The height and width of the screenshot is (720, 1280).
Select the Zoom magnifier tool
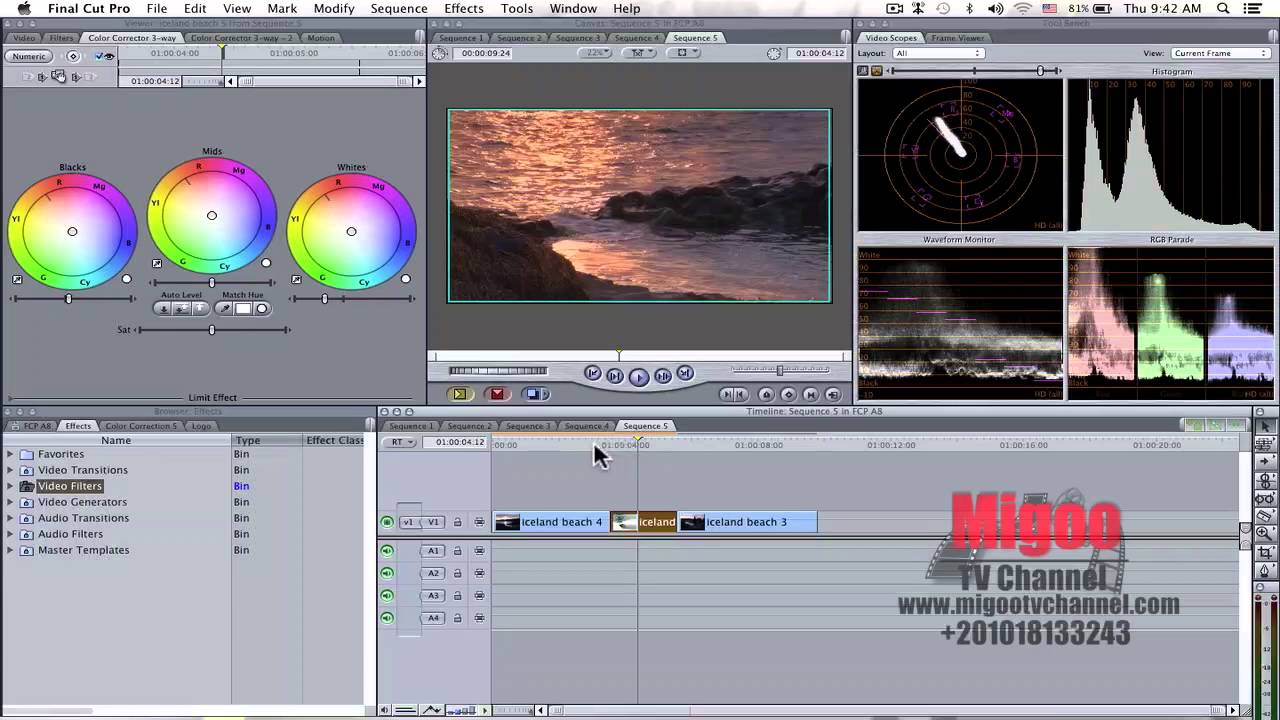point(1265,535)
